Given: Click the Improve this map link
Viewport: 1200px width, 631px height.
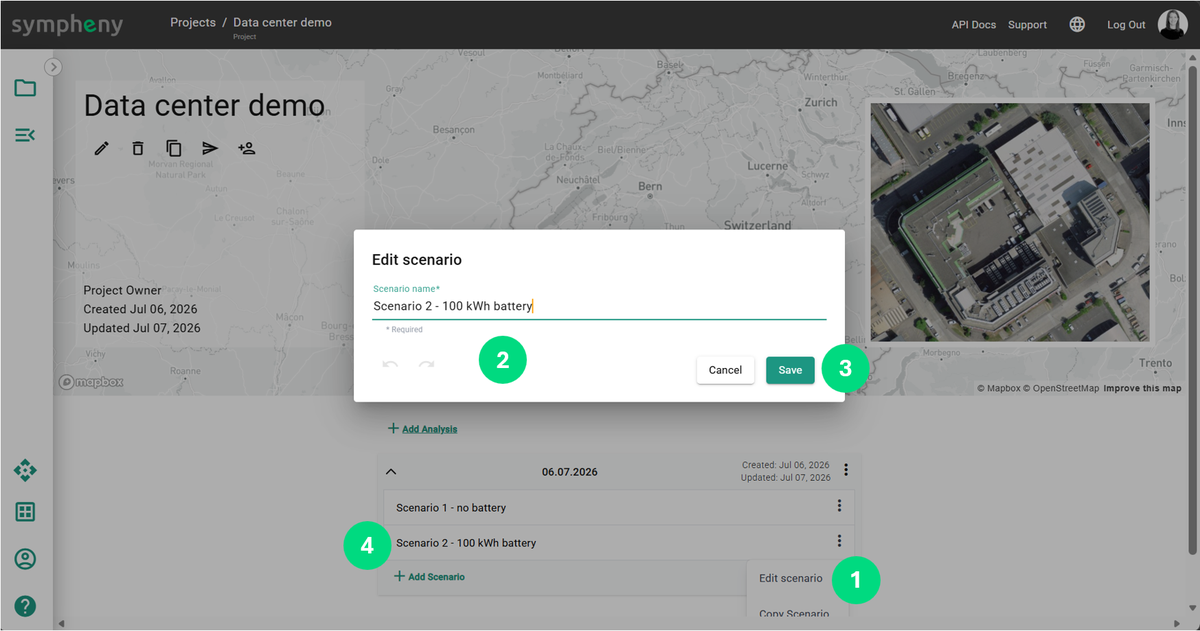Looking at the screenshot, I should pos(1142,388).
